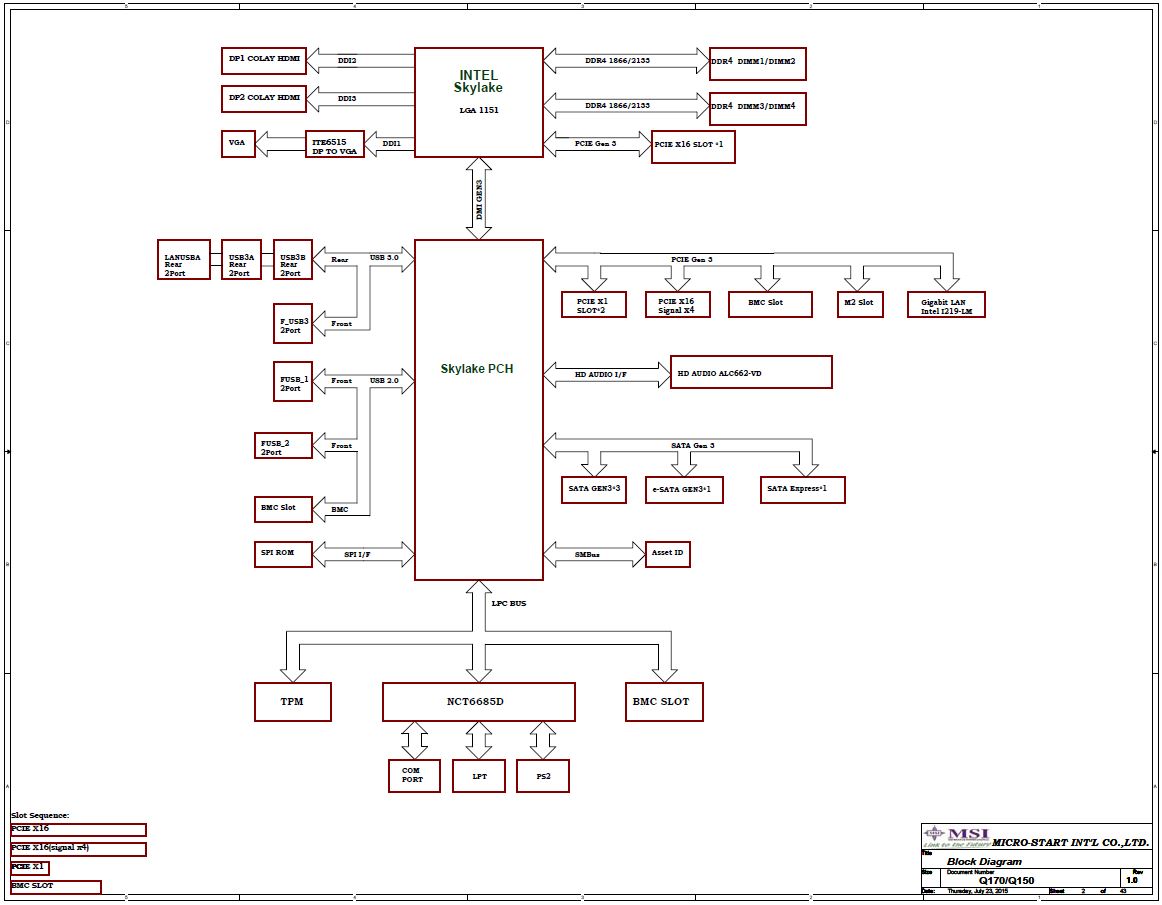Click the SATA Express*1 box
Viewport: 1162px width, 905px height.
coord(803,490)
